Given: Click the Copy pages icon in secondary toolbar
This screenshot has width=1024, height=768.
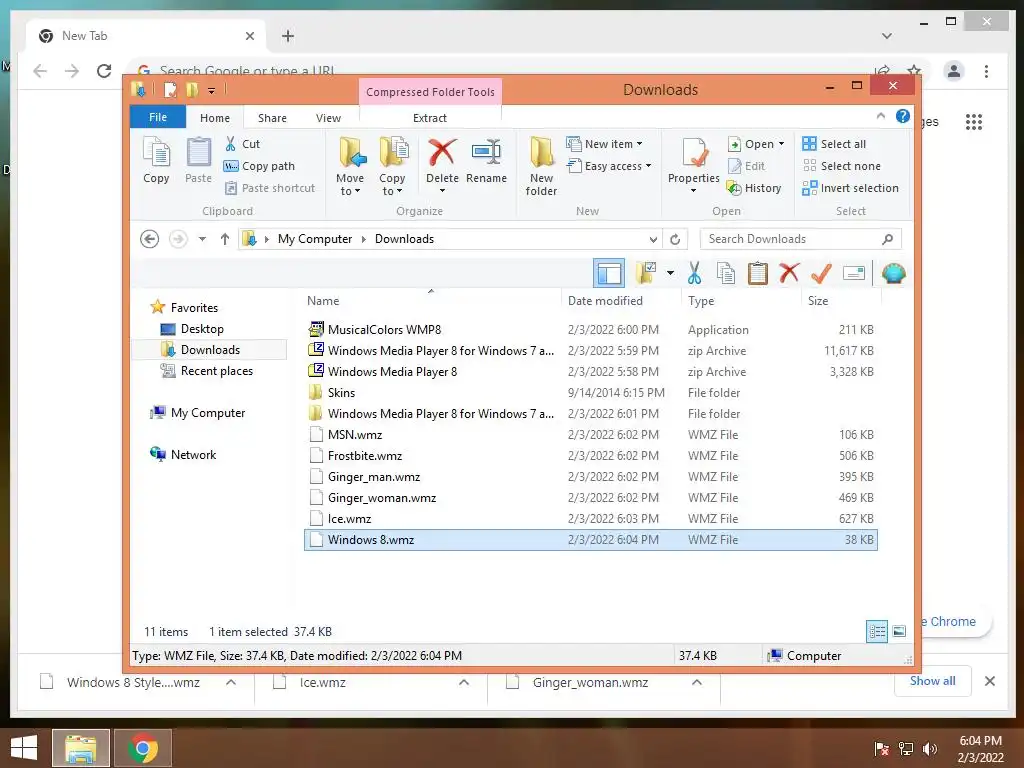Looking at the screenshot, I should point(726,274).
